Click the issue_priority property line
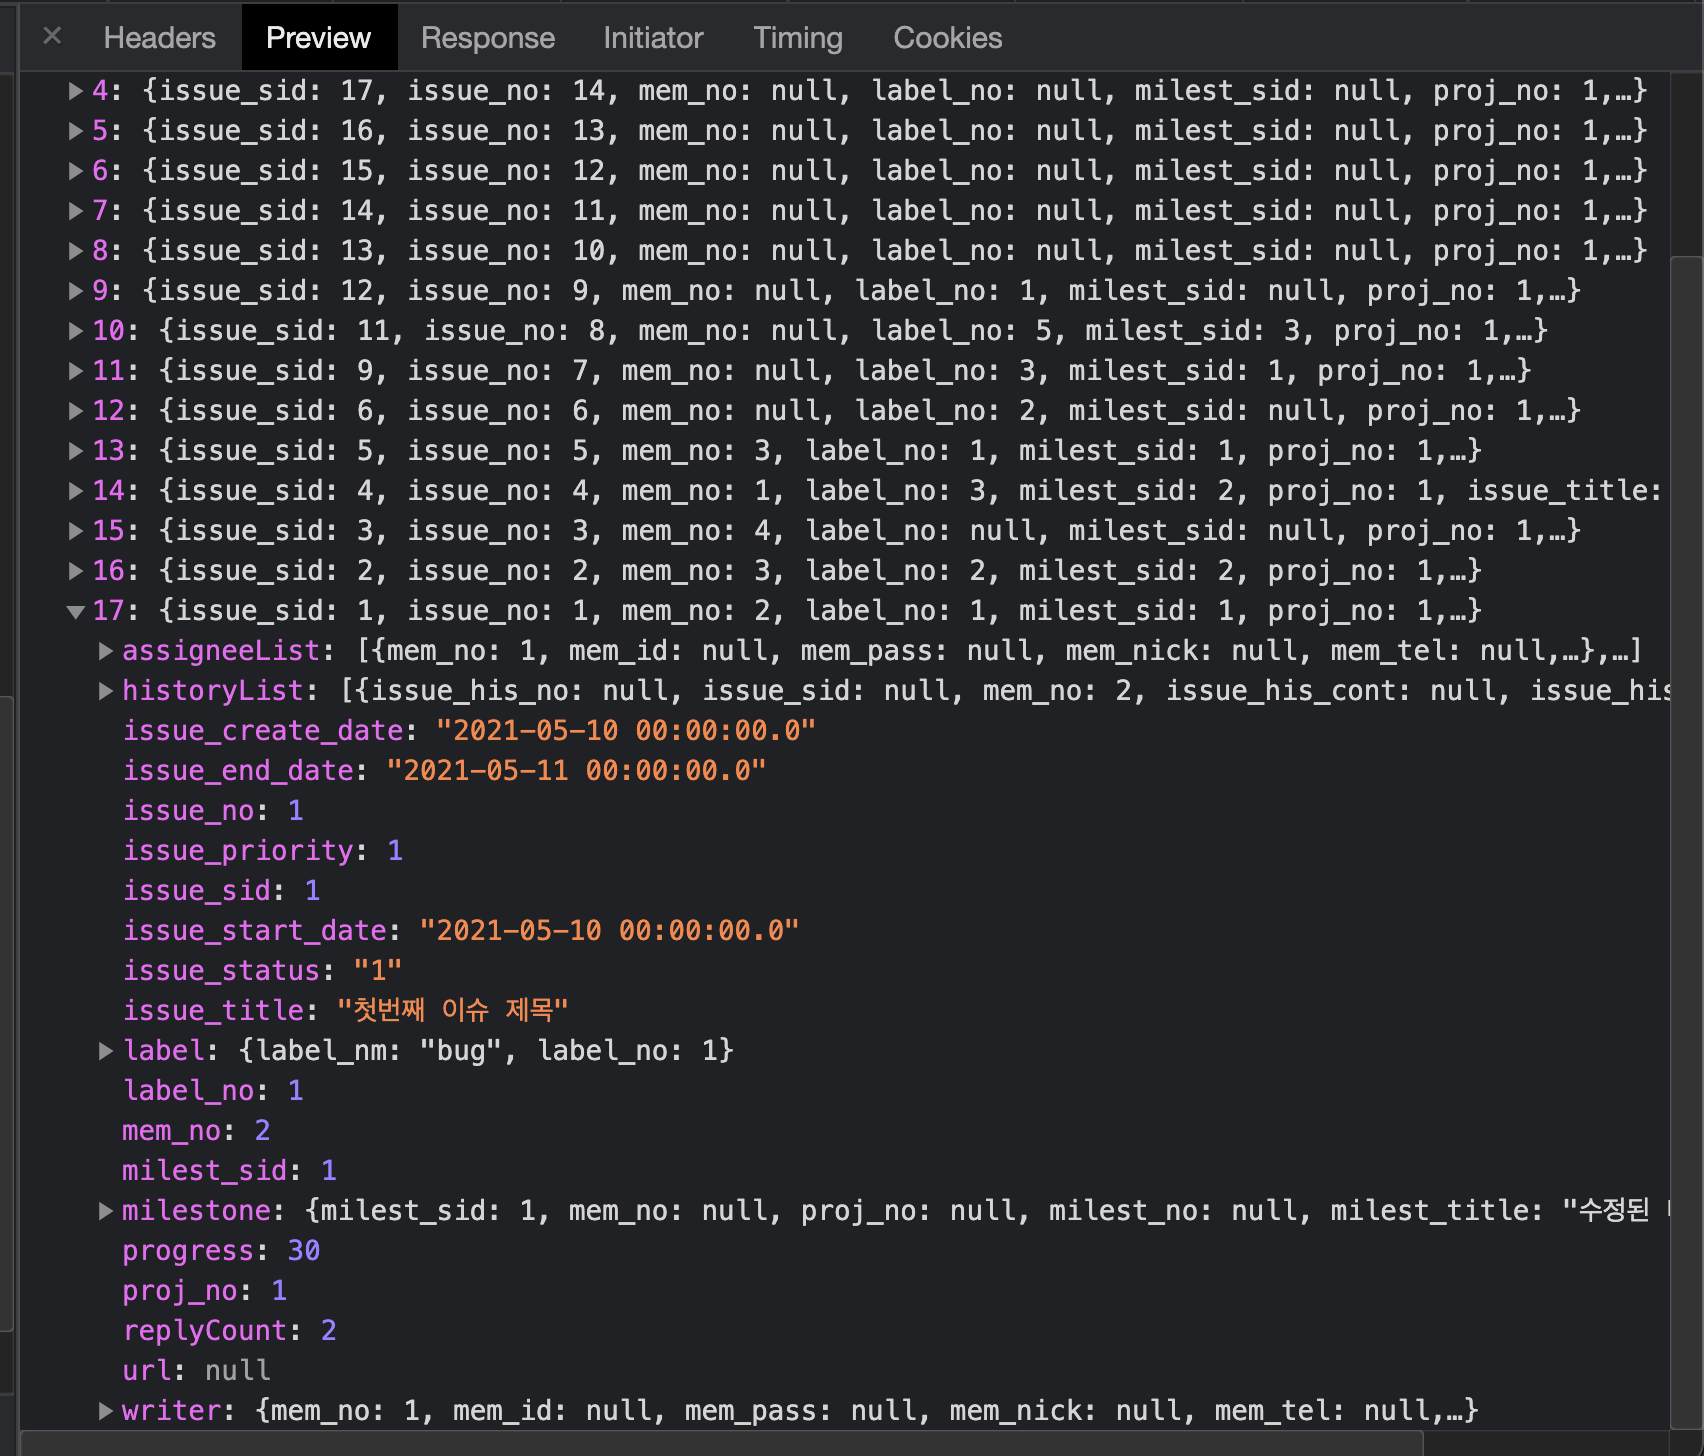Viewport: 1704px width, 1456px height. point(263,851)
